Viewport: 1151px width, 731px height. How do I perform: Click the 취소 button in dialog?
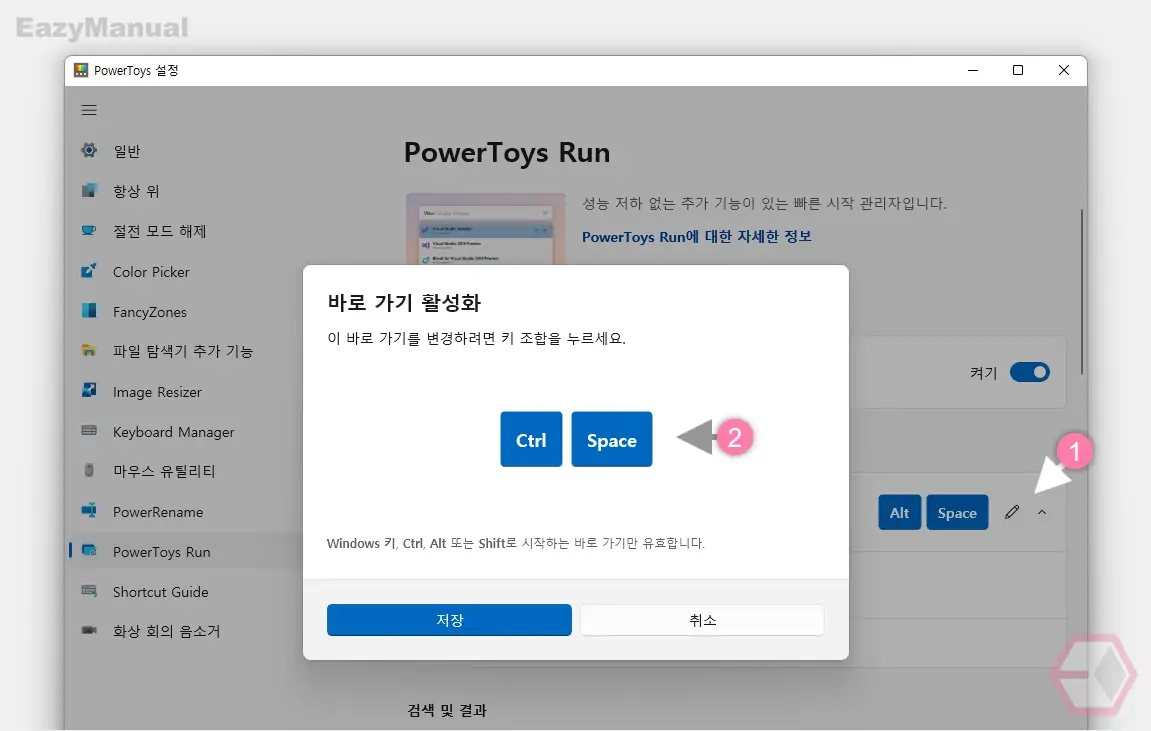click(702, 620)
